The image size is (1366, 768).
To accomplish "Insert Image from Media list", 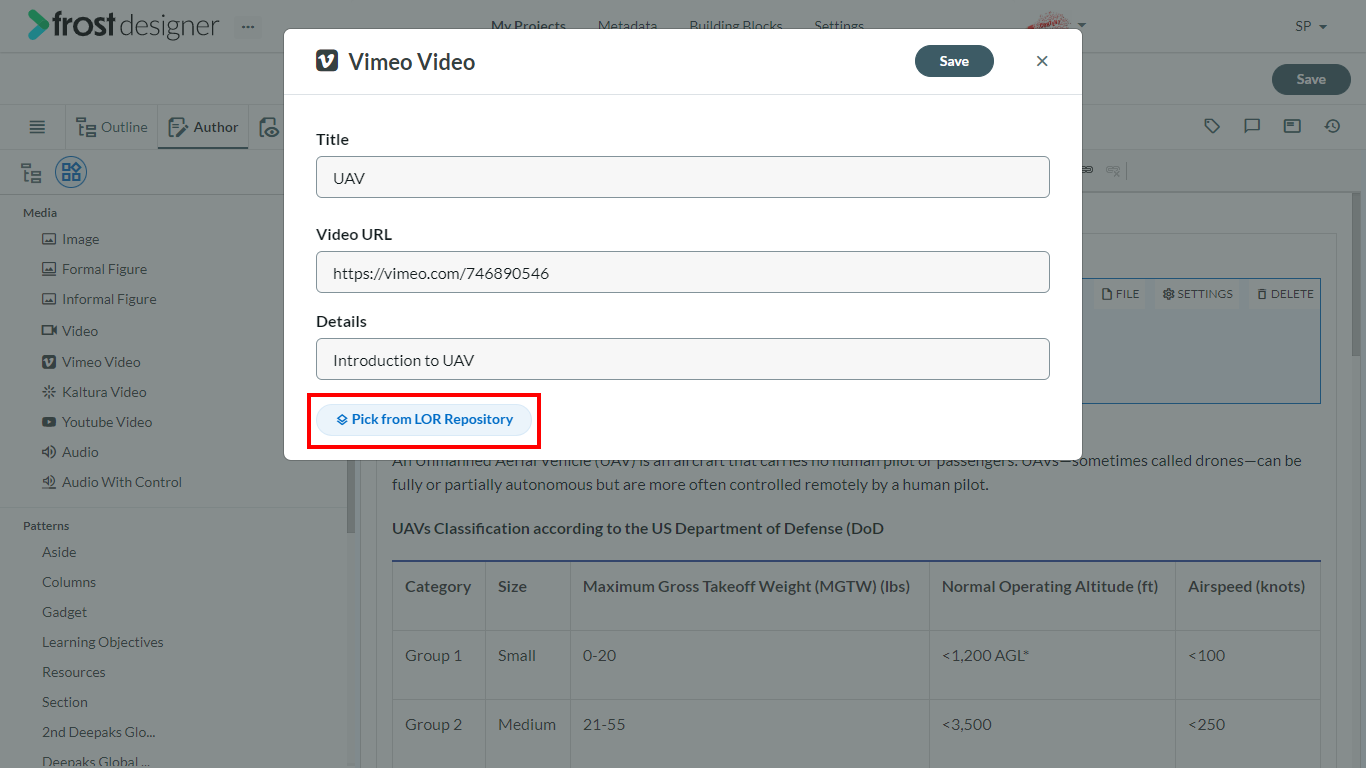I will pos(80,239).
